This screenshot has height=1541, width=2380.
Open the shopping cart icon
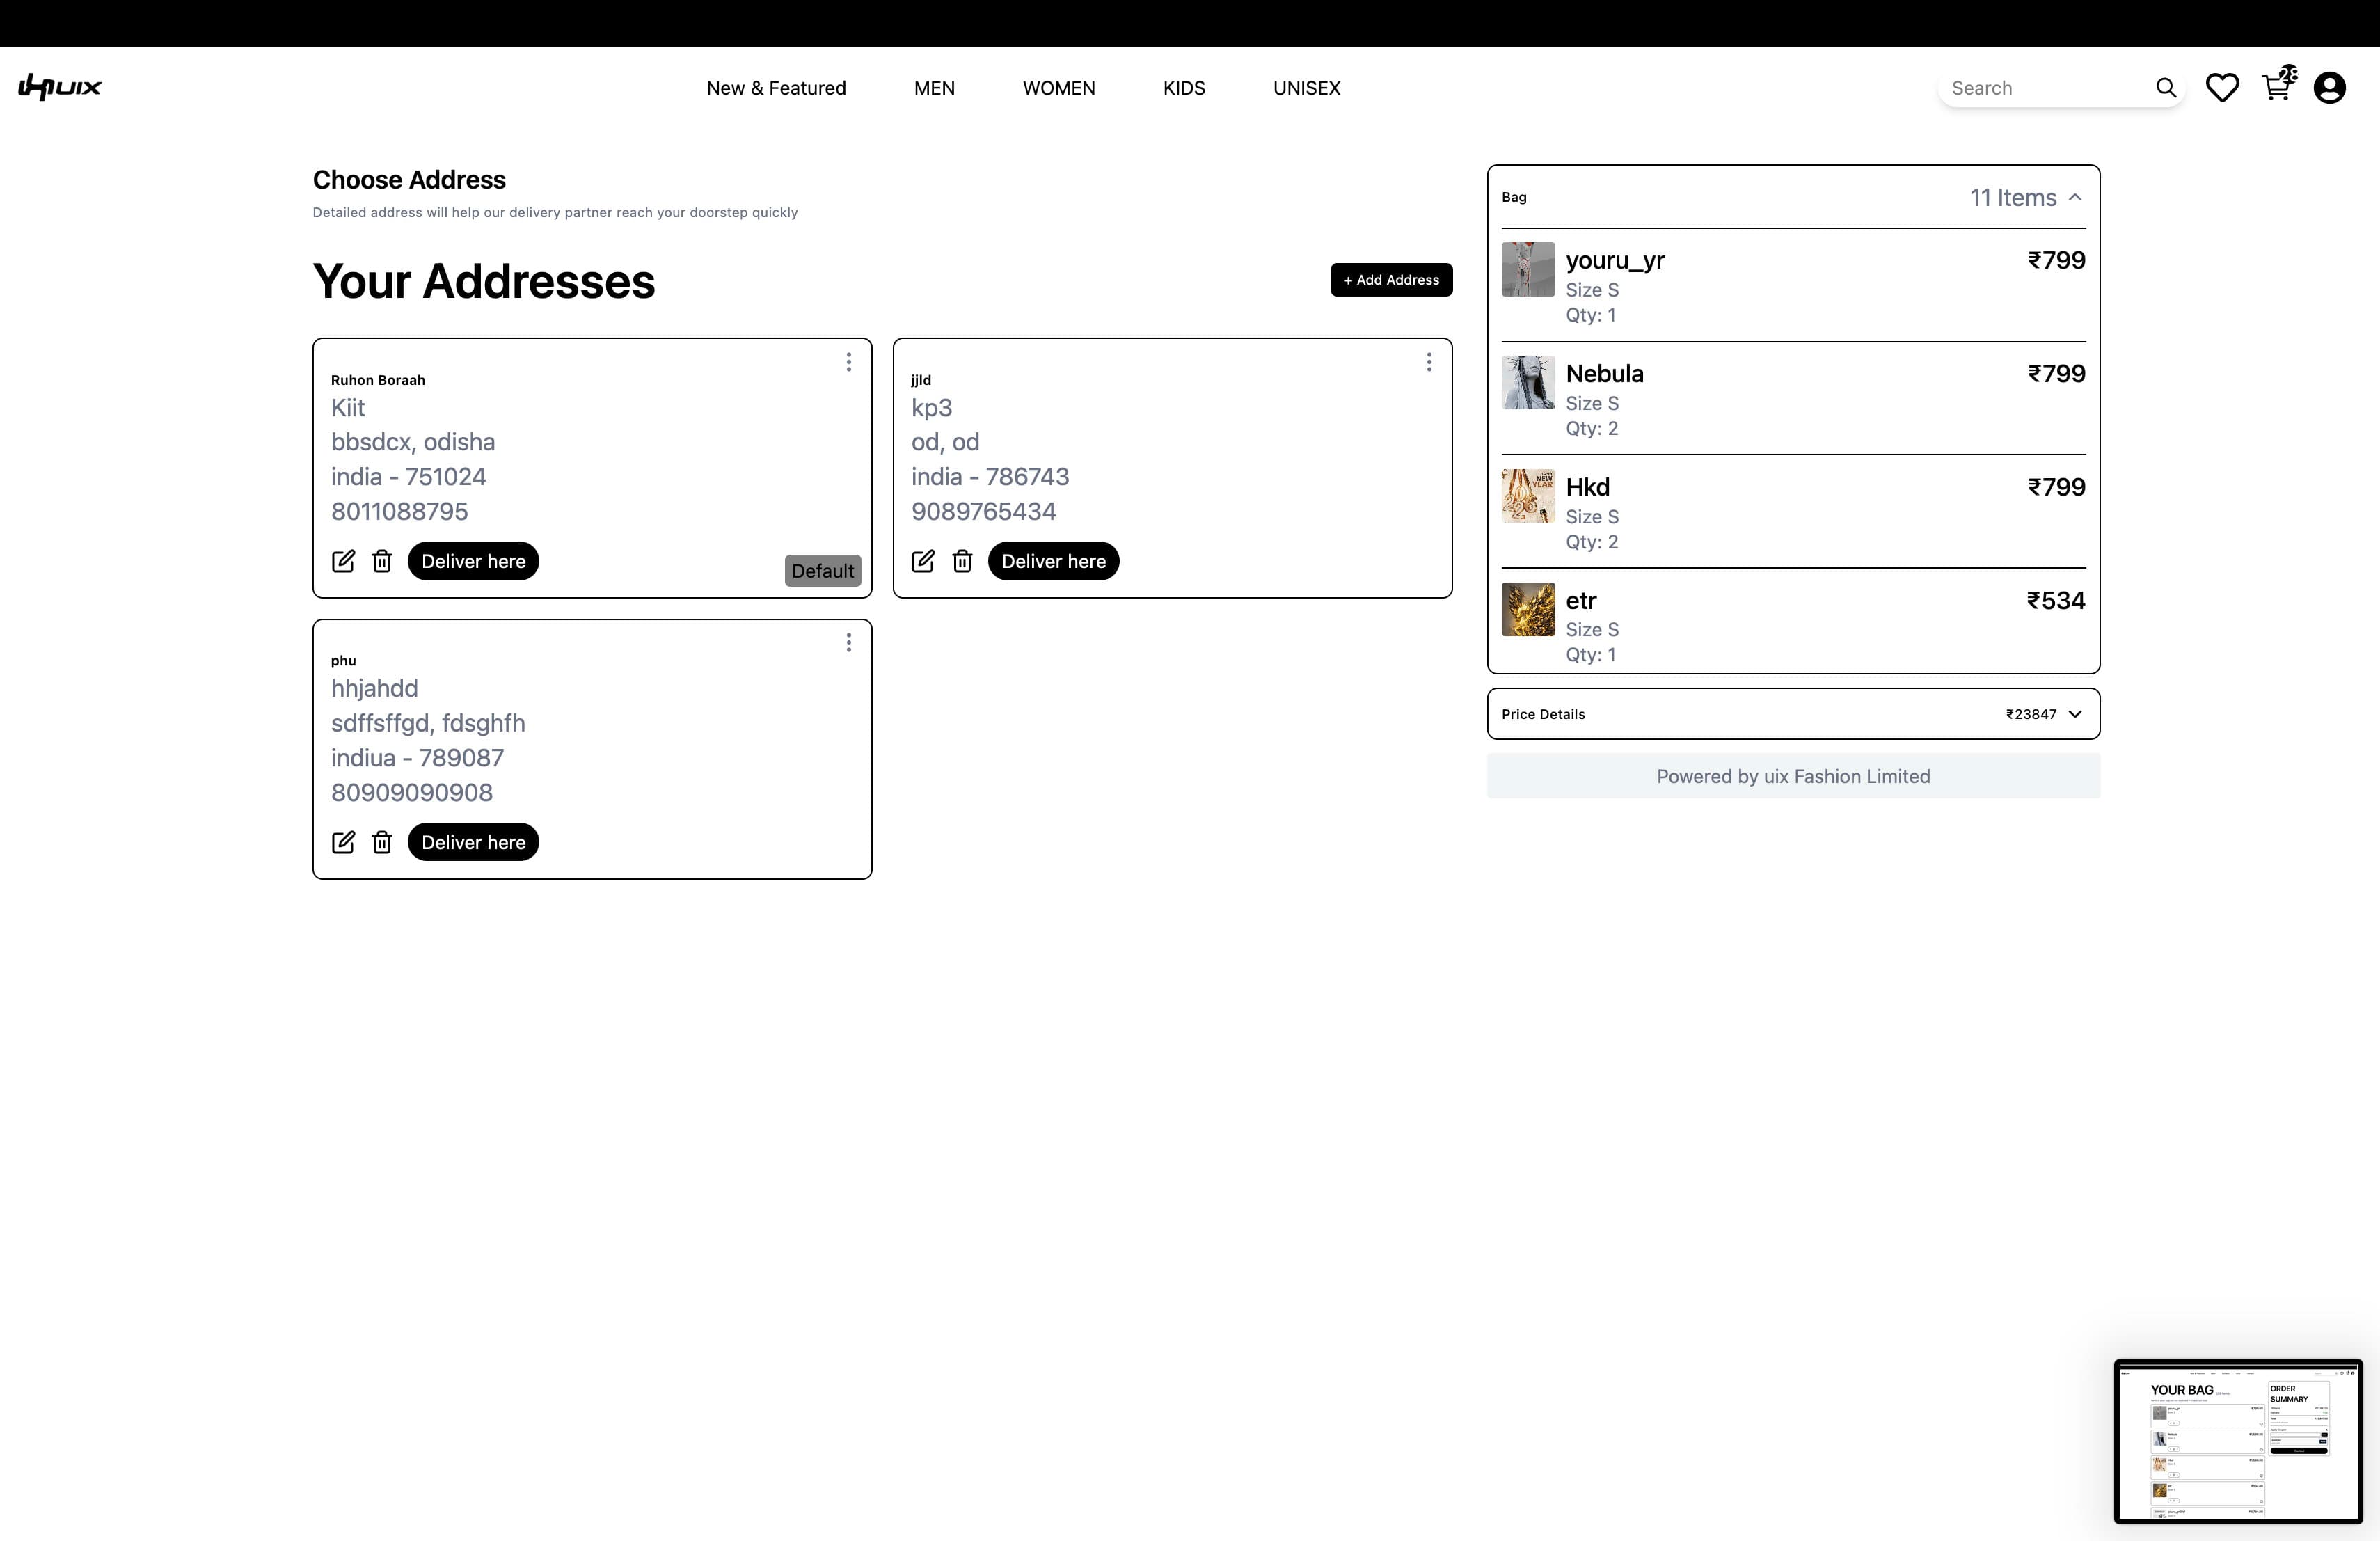coord(2277,87)
